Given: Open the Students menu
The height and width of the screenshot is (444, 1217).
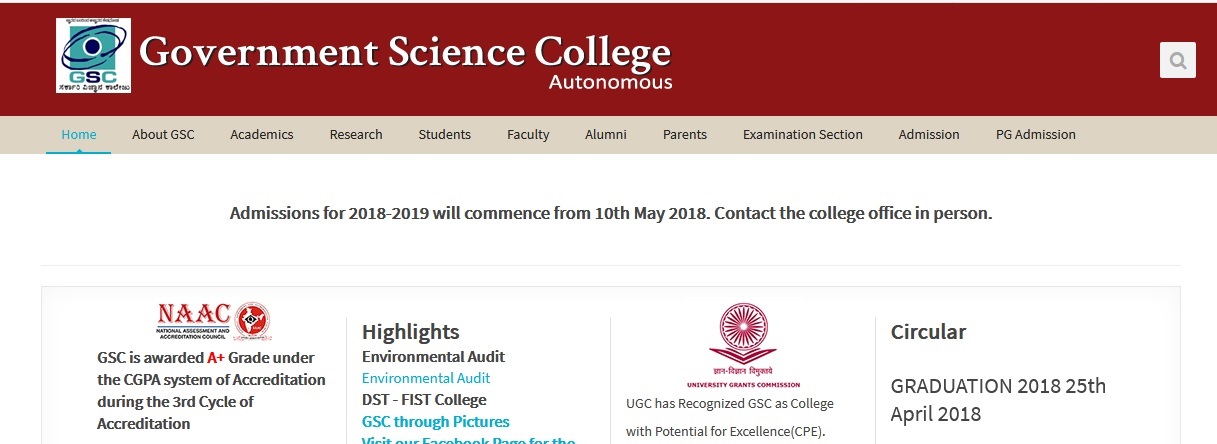Looking at the screenshot, I should click(445, 134).
